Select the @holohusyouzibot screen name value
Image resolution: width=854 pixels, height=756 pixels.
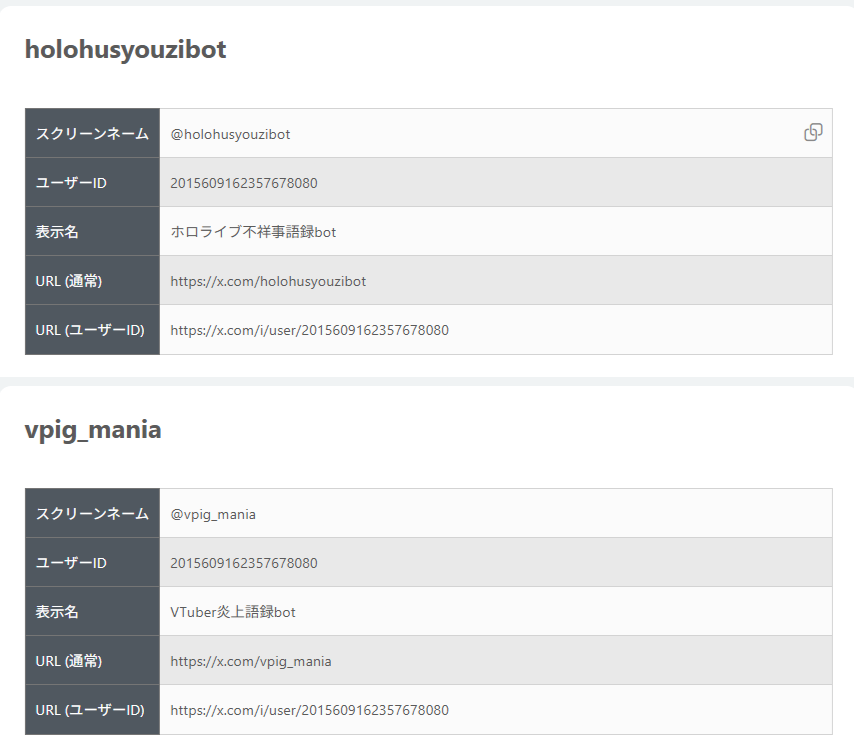click(x=230, y=134)
